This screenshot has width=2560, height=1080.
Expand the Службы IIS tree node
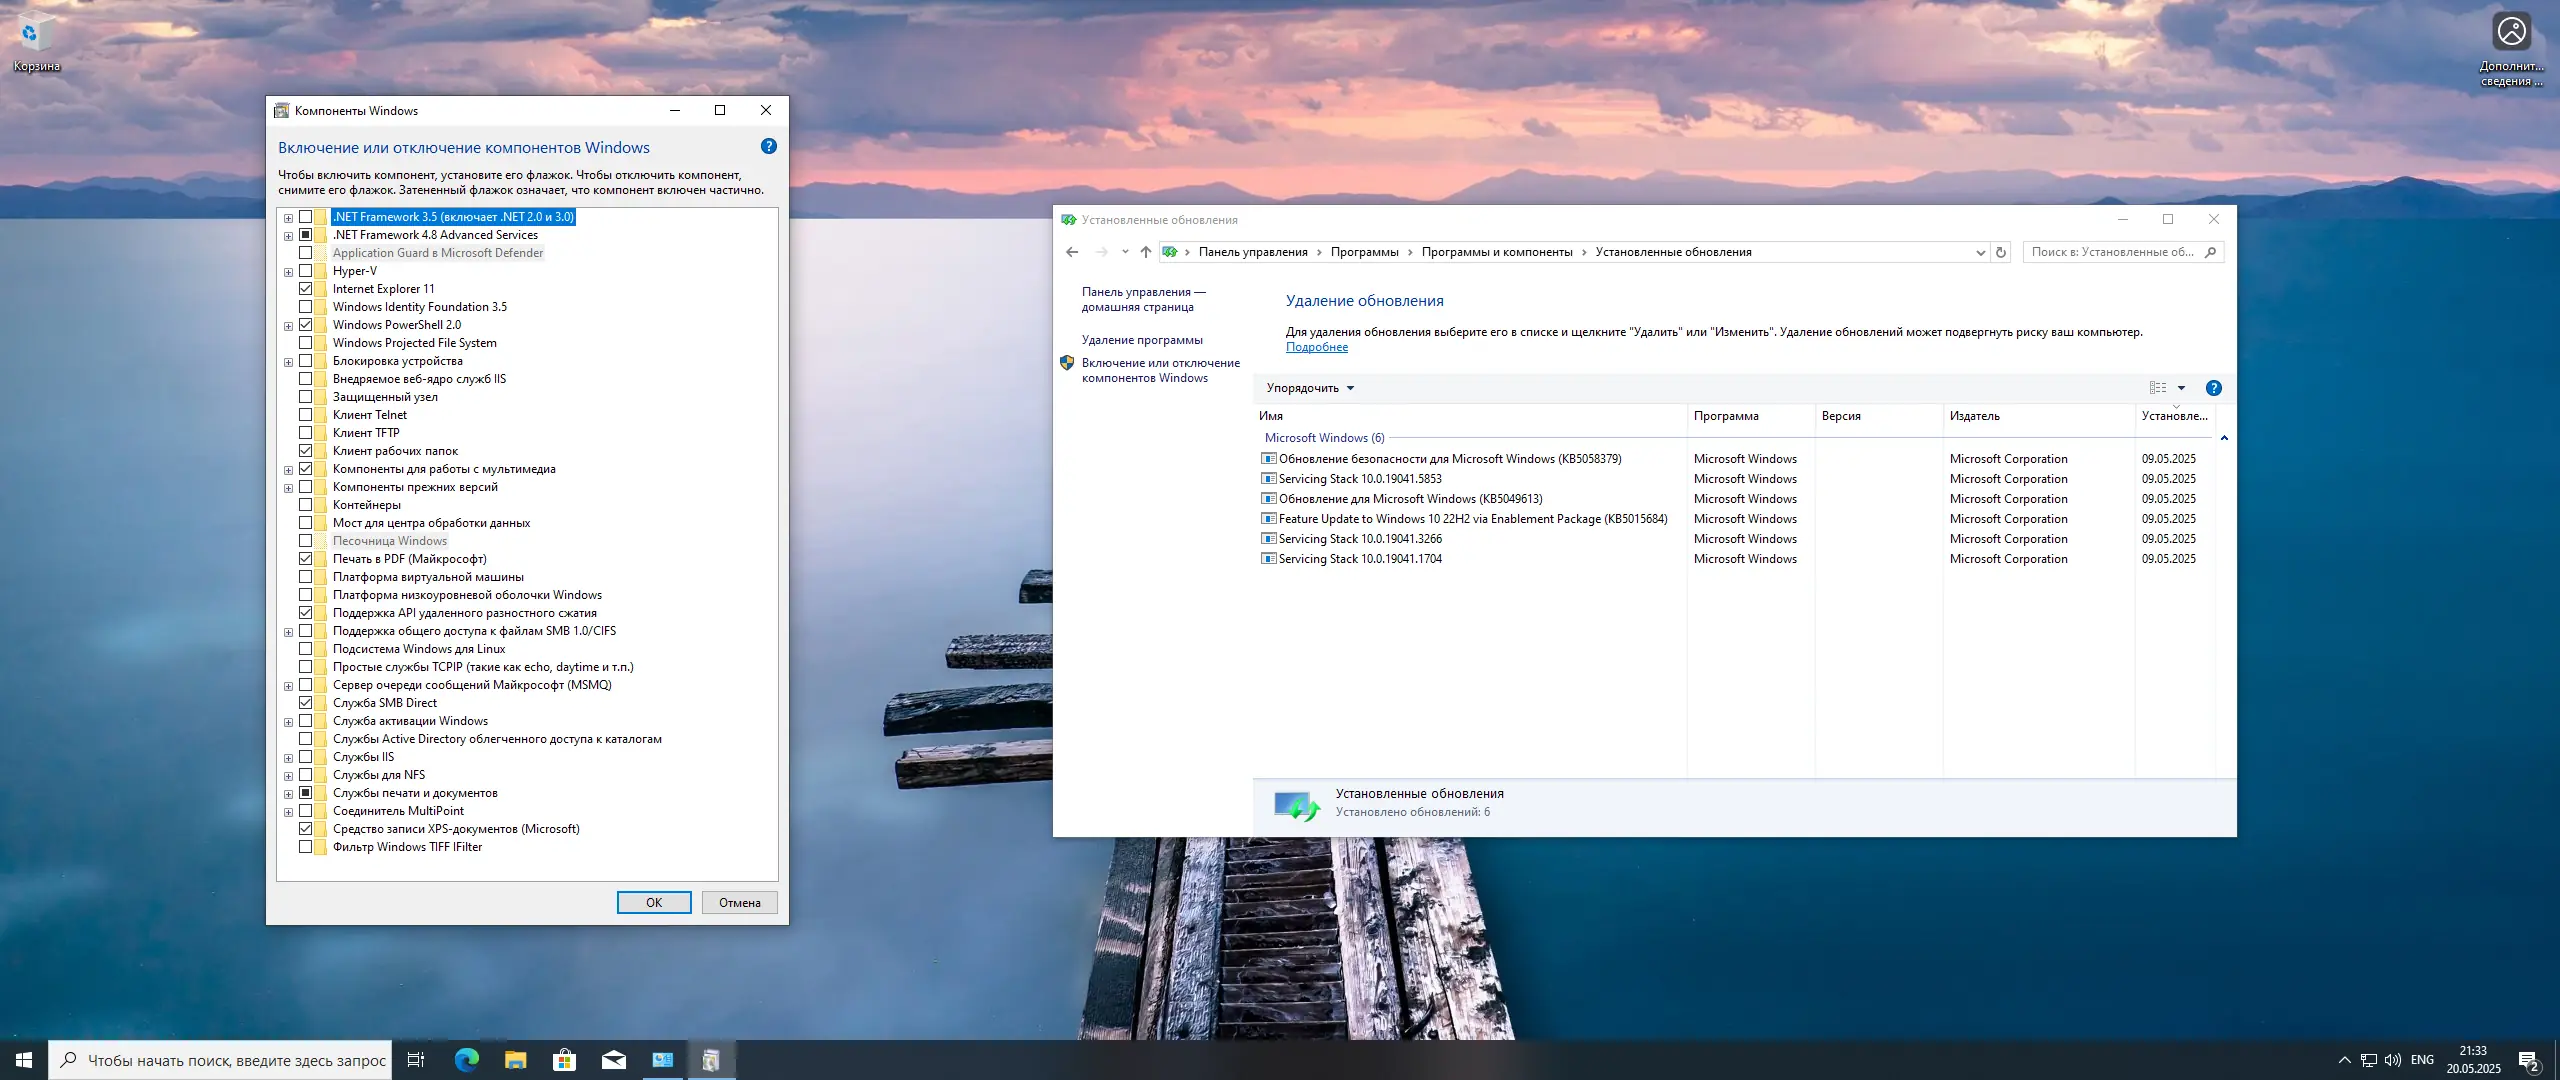click(x=289, y=758)
